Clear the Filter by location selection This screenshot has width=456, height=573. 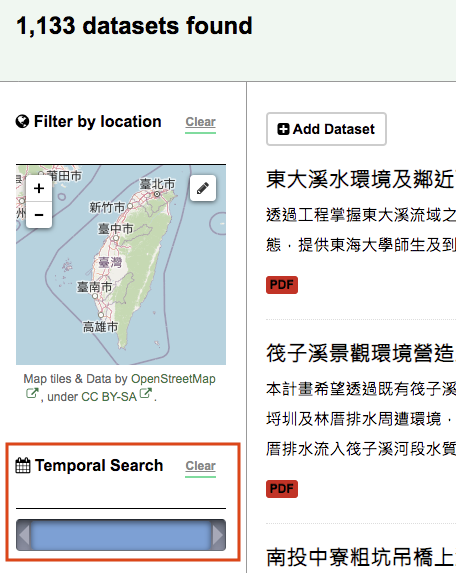[200, 122]
